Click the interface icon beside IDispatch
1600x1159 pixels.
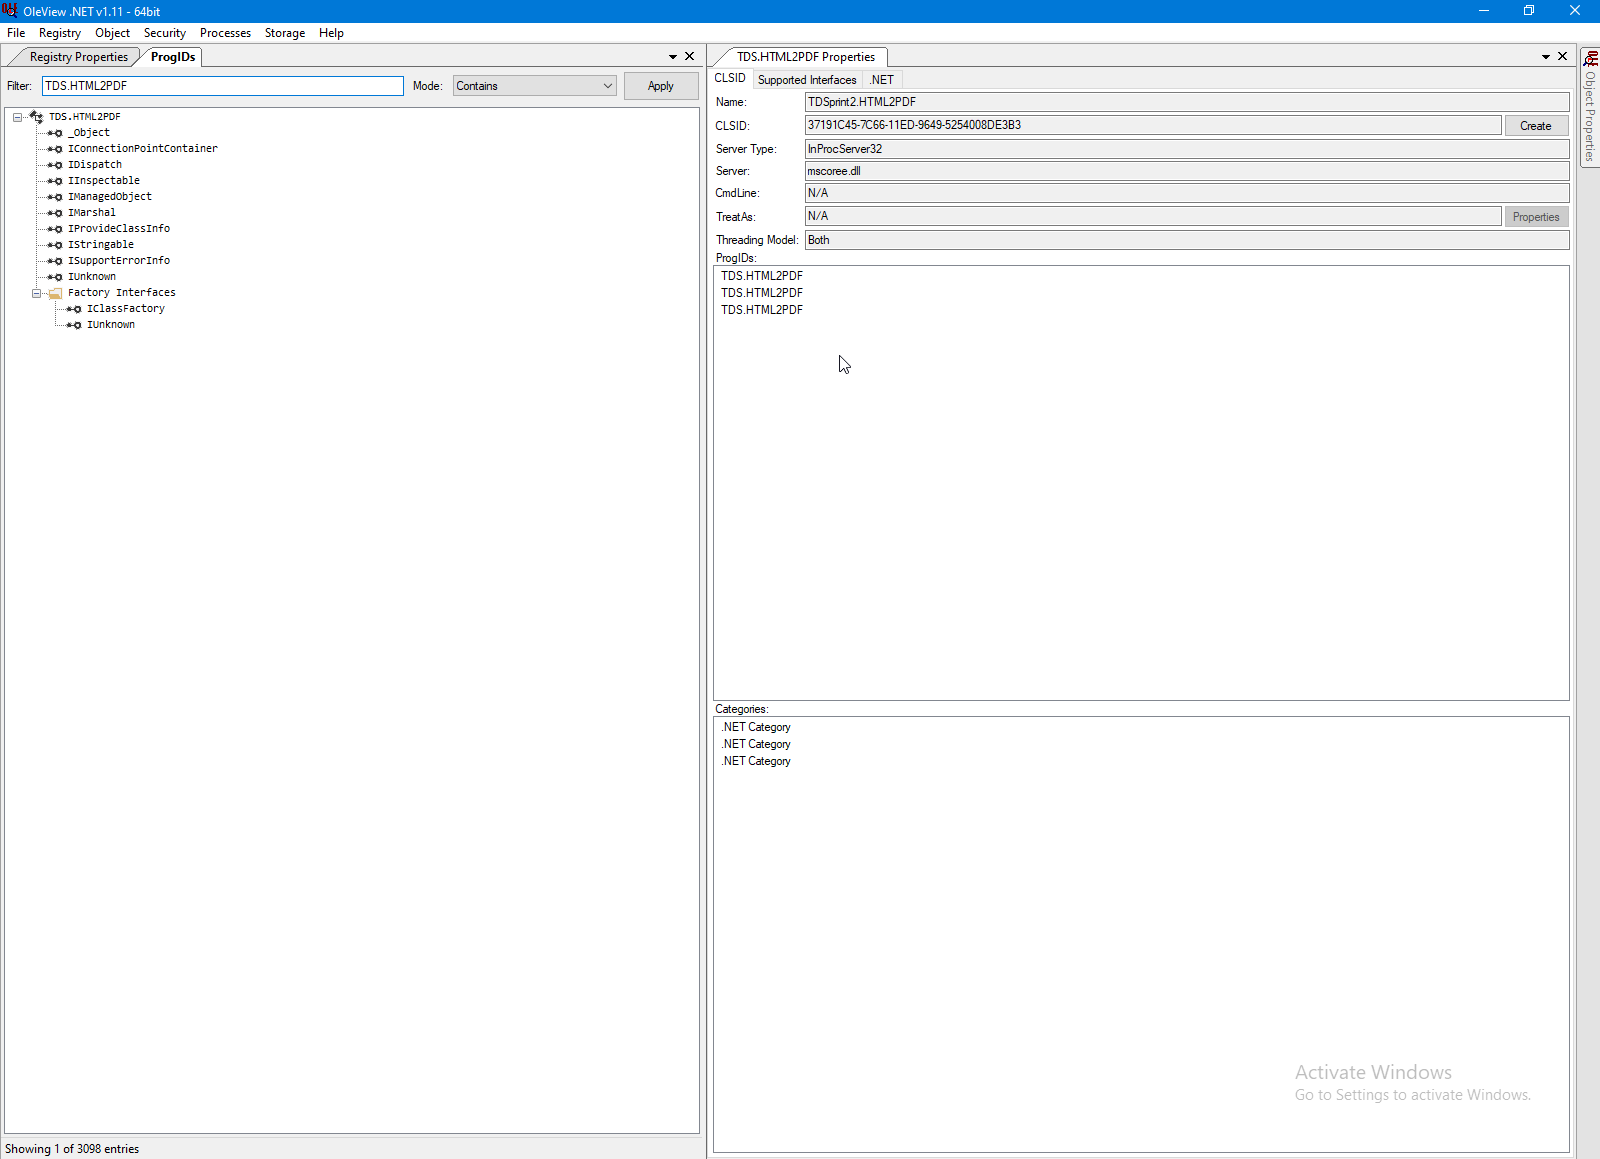[56, 165]
